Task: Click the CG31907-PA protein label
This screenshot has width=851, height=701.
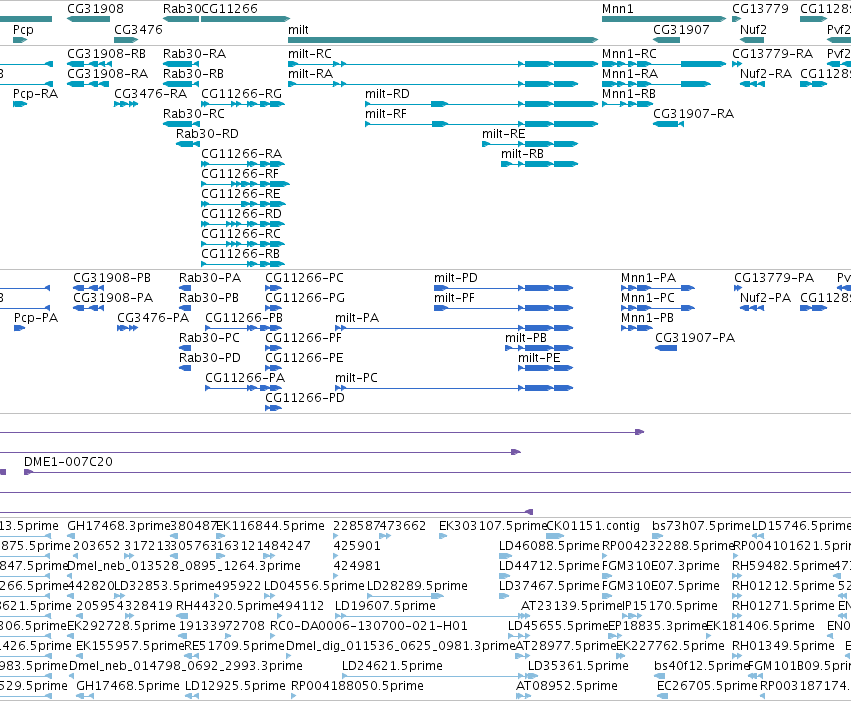Action: point(695,338)
